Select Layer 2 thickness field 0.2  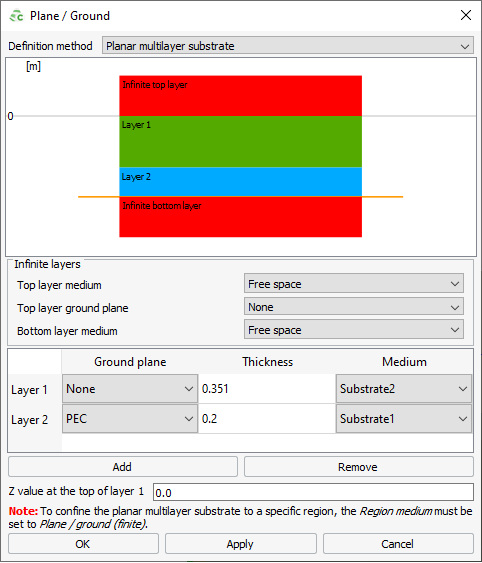[x=267, y=419]
